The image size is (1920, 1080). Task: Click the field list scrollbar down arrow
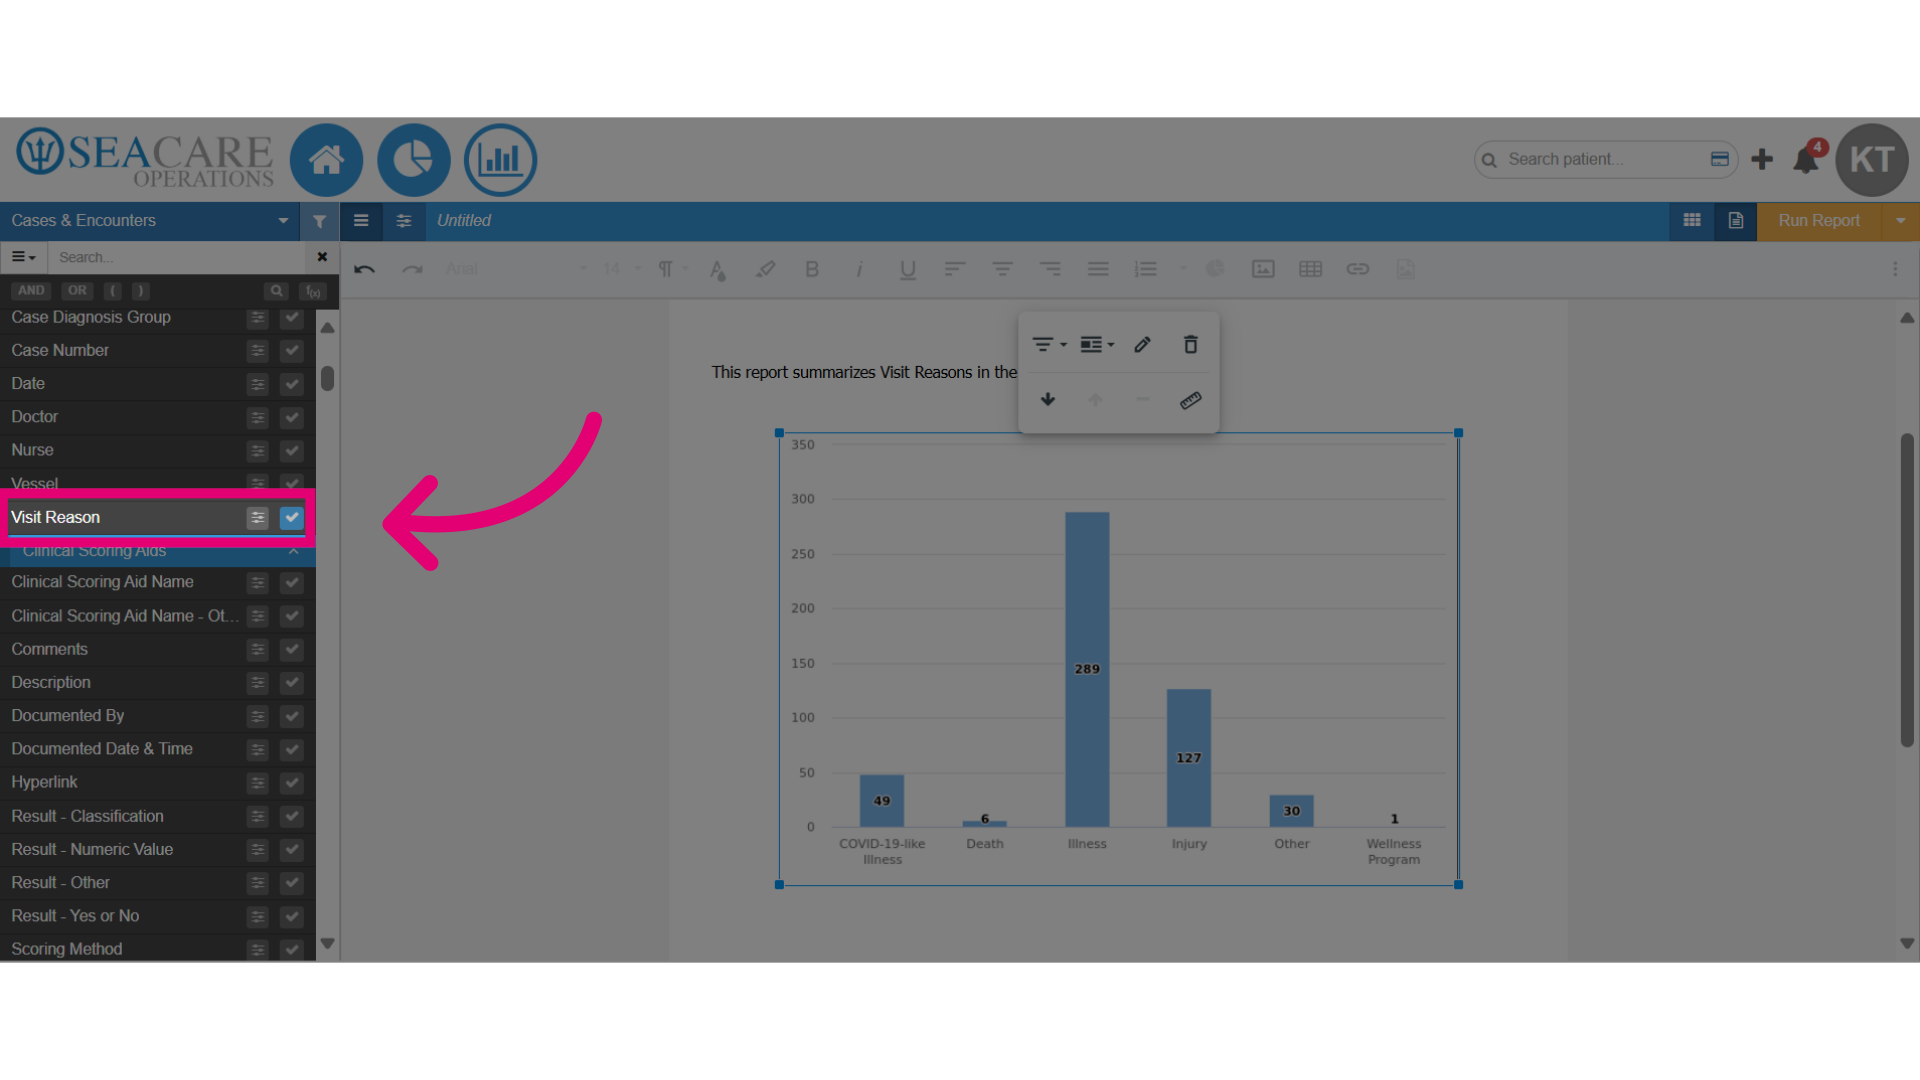327,944
